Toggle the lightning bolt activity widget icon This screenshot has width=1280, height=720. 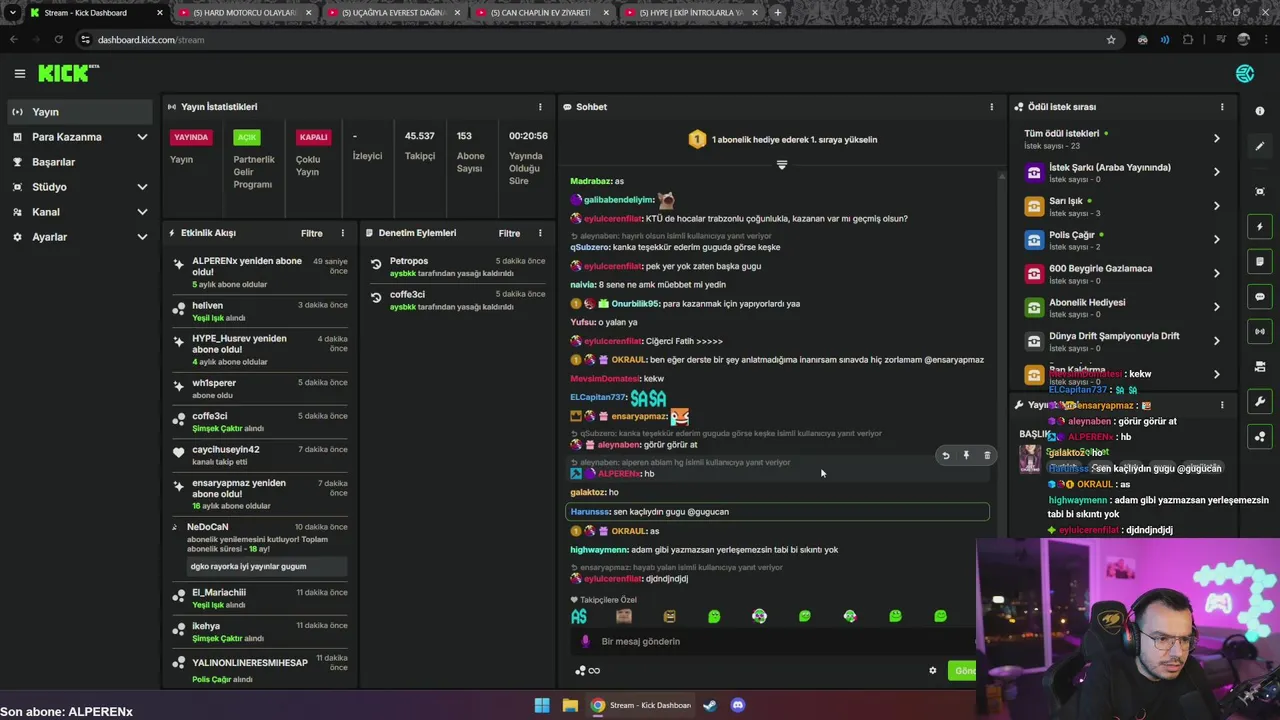1260,227
